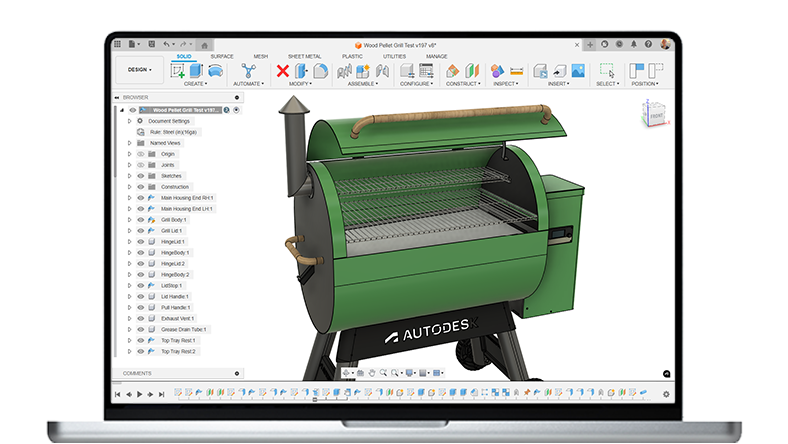The image size is (788, 444).
Task: Click the New Component icon
Action: (x=363, y=71)
